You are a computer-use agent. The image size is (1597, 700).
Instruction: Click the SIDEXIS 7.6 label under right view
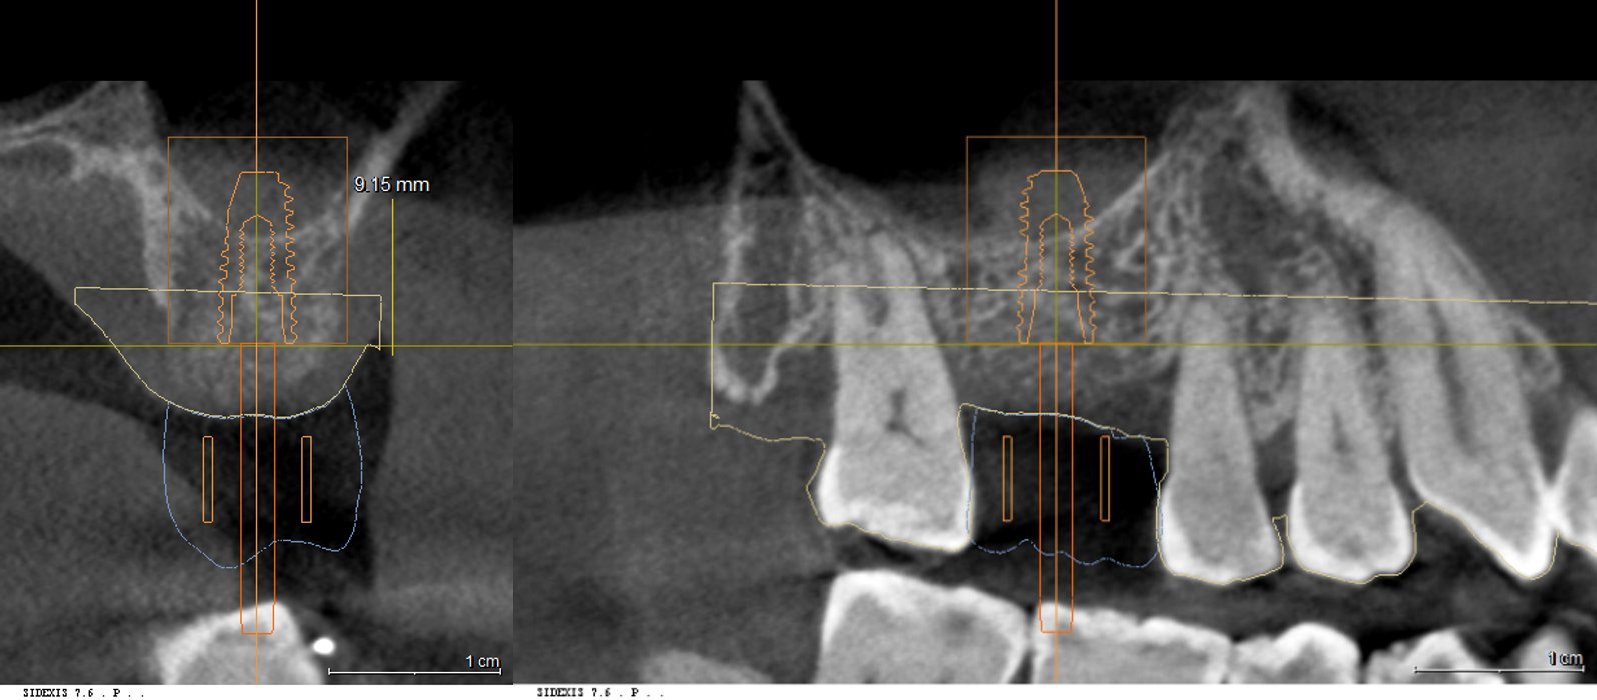[x=599, y=691]
